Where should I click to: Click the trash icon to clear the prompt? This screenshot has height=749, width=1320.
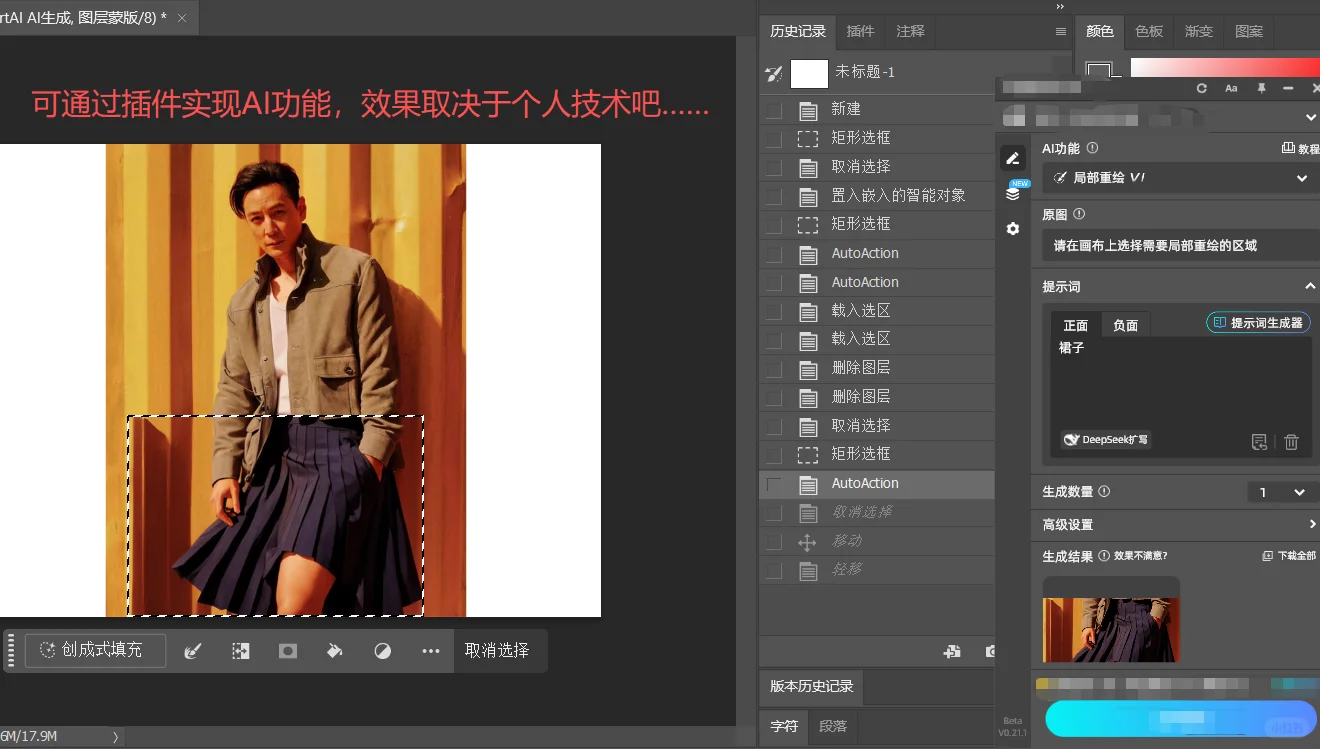1291,442
